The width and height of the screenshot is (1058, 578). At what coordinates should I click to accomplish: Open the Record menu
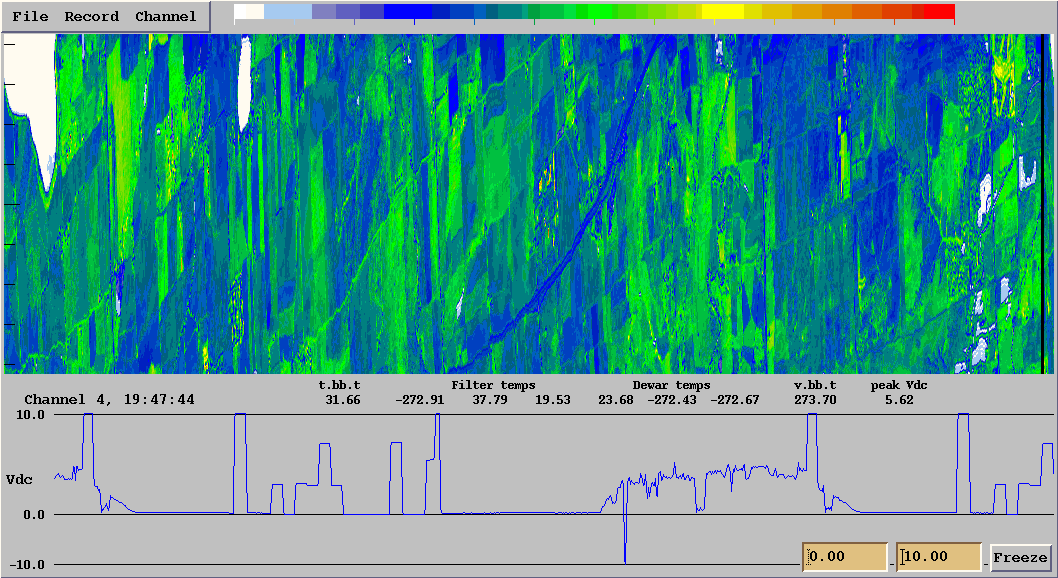pos(92,16)
